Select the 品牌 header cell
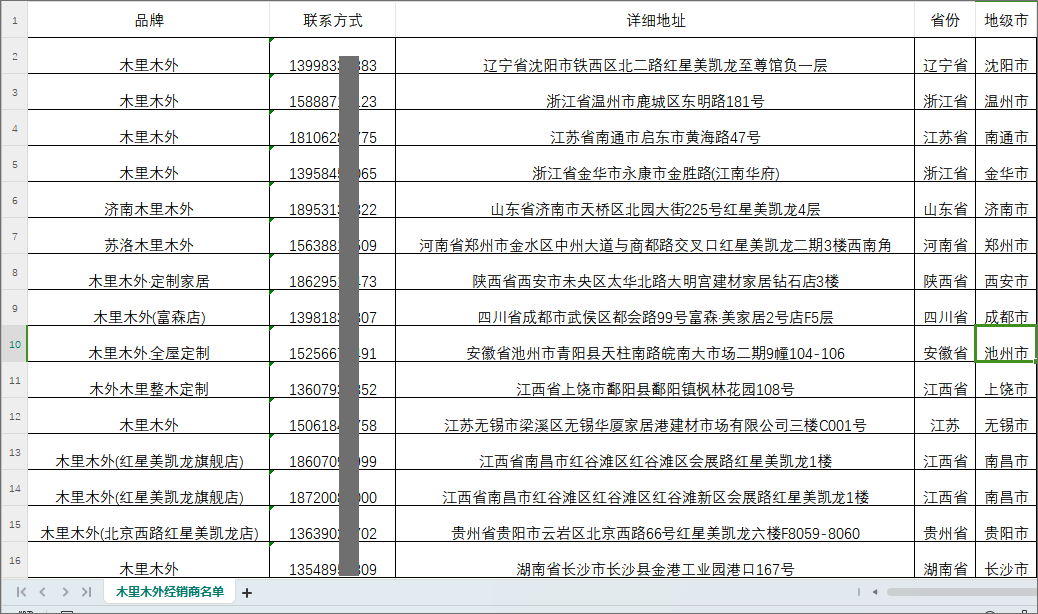Viewport: 1038px width, 614px height. click(x=148, y=20)
